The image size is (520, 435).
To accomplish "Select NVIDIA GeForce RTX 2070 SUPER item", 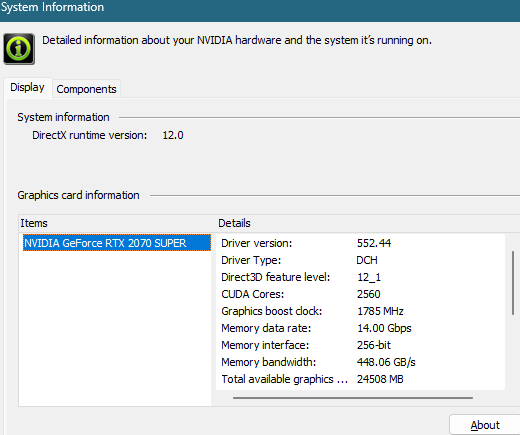I will click(117, 243).
